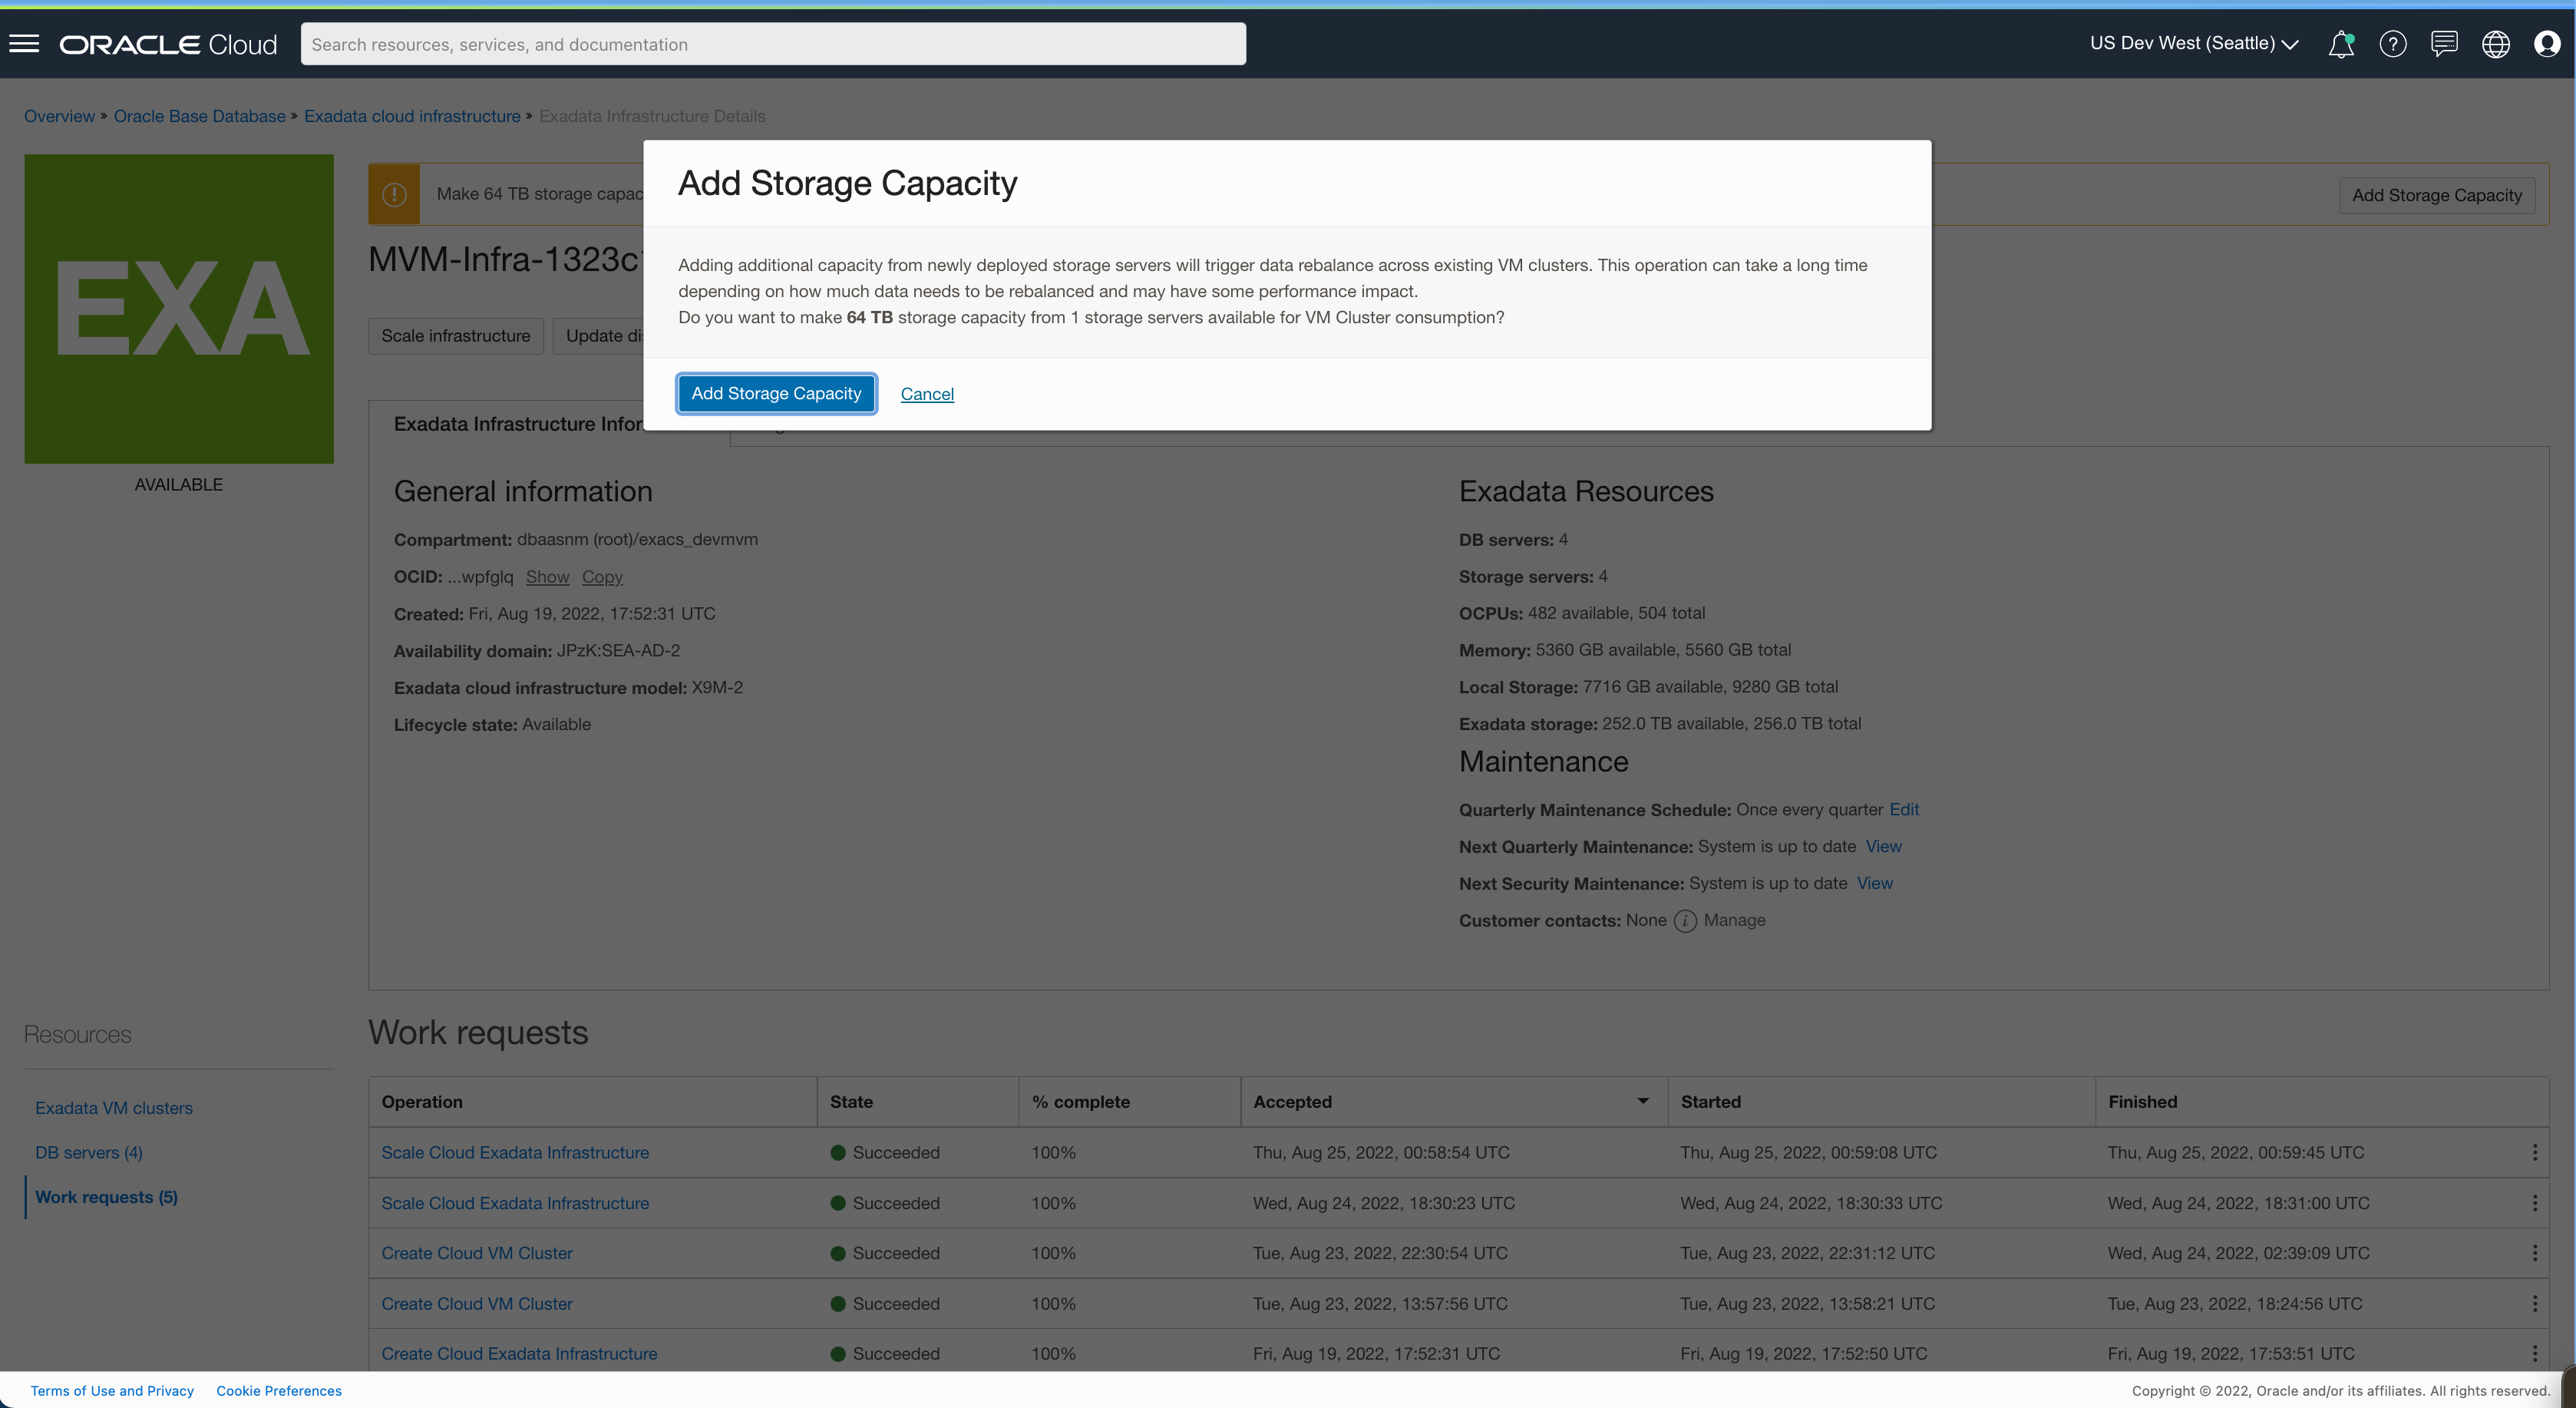Open the hamburger navigation menu
2576x1408 pixels.
24,44
